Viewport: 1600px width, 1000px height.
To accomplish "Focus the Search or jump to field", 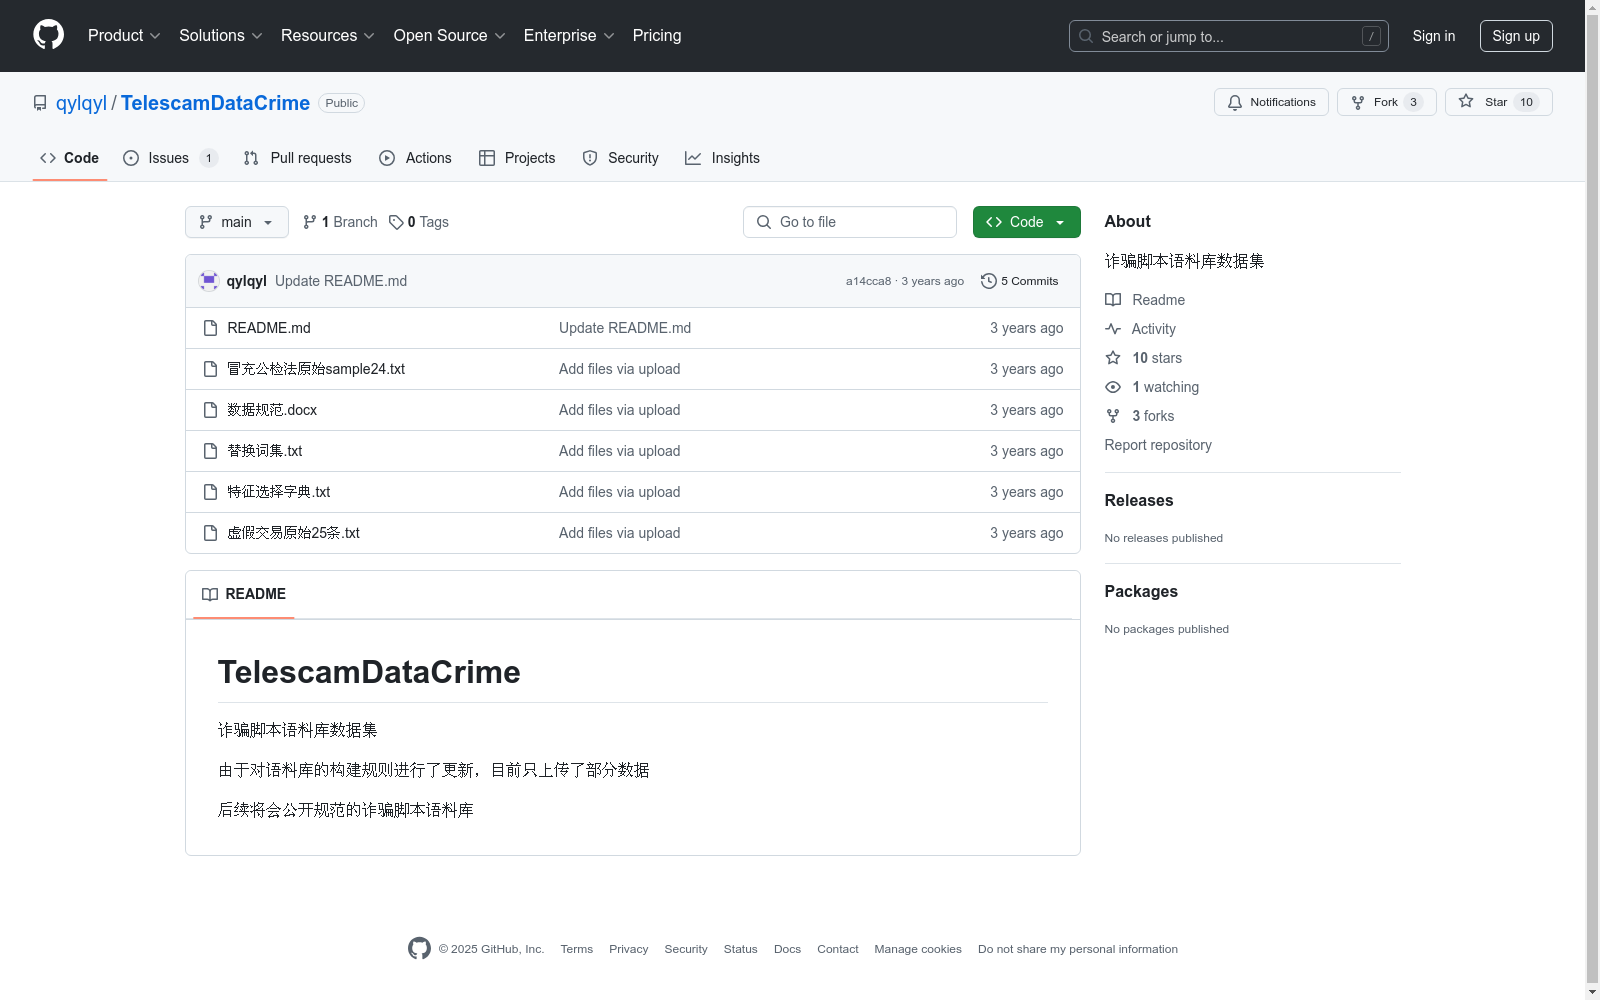I will pyautogui.click(x=1228, y=36).
